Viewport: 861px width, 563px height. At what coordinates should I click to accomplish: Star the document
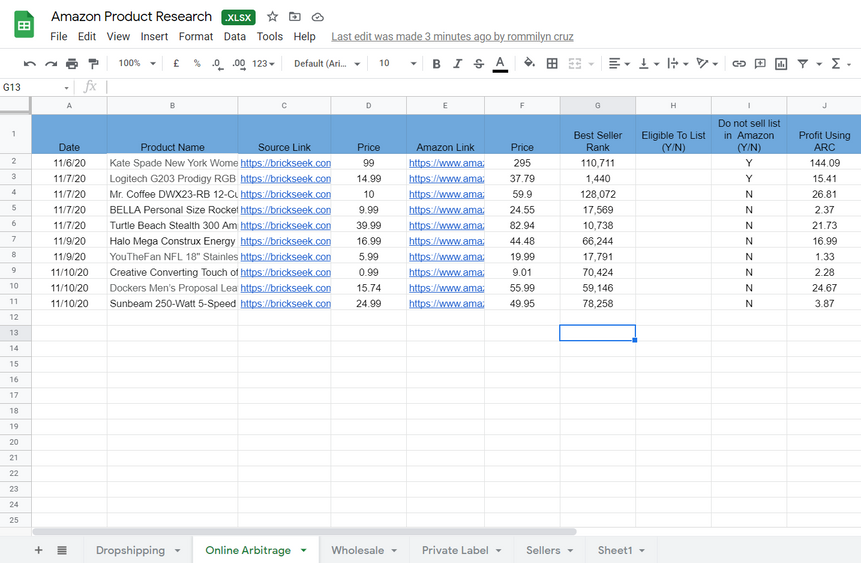272,17
